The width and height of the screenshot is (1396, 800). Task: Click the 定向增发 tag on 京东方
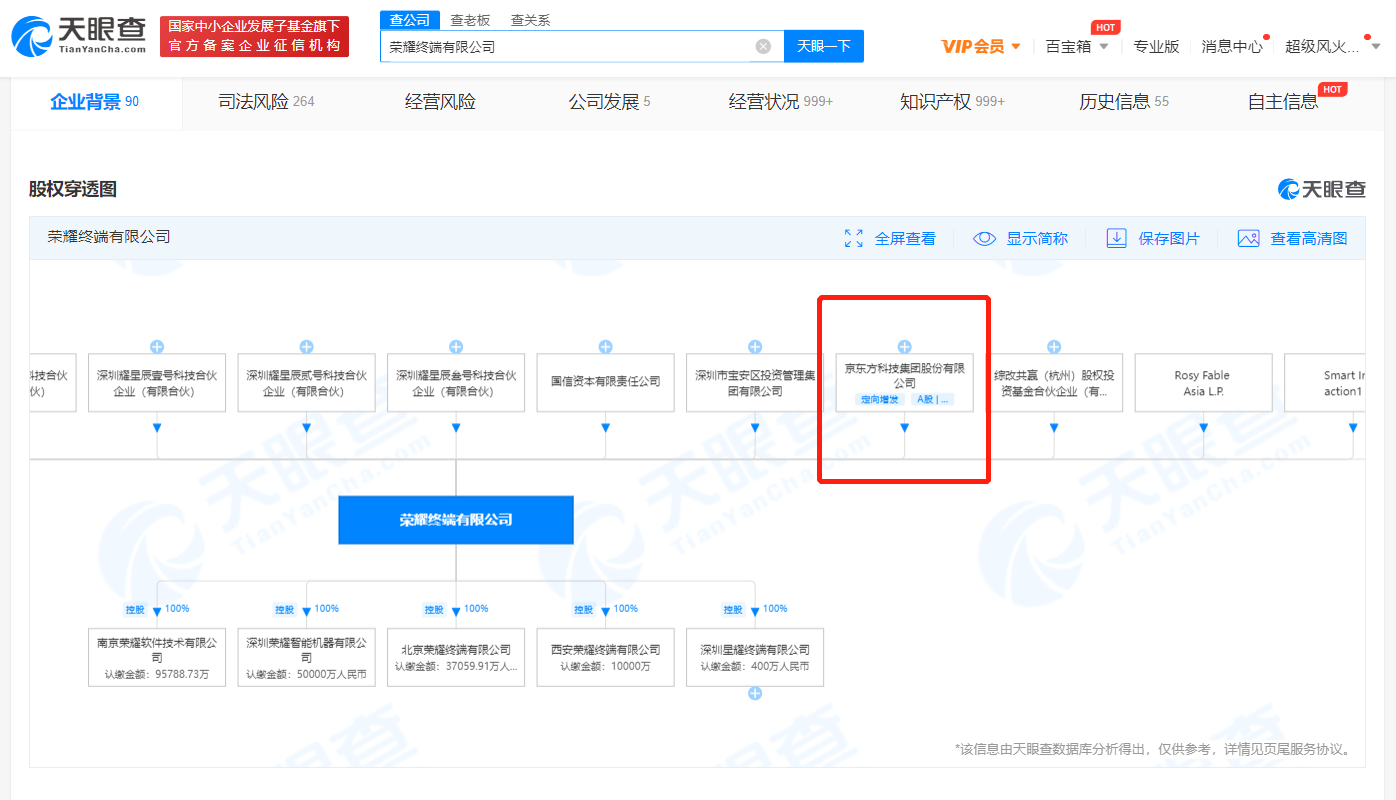click(x=880, y=399)
